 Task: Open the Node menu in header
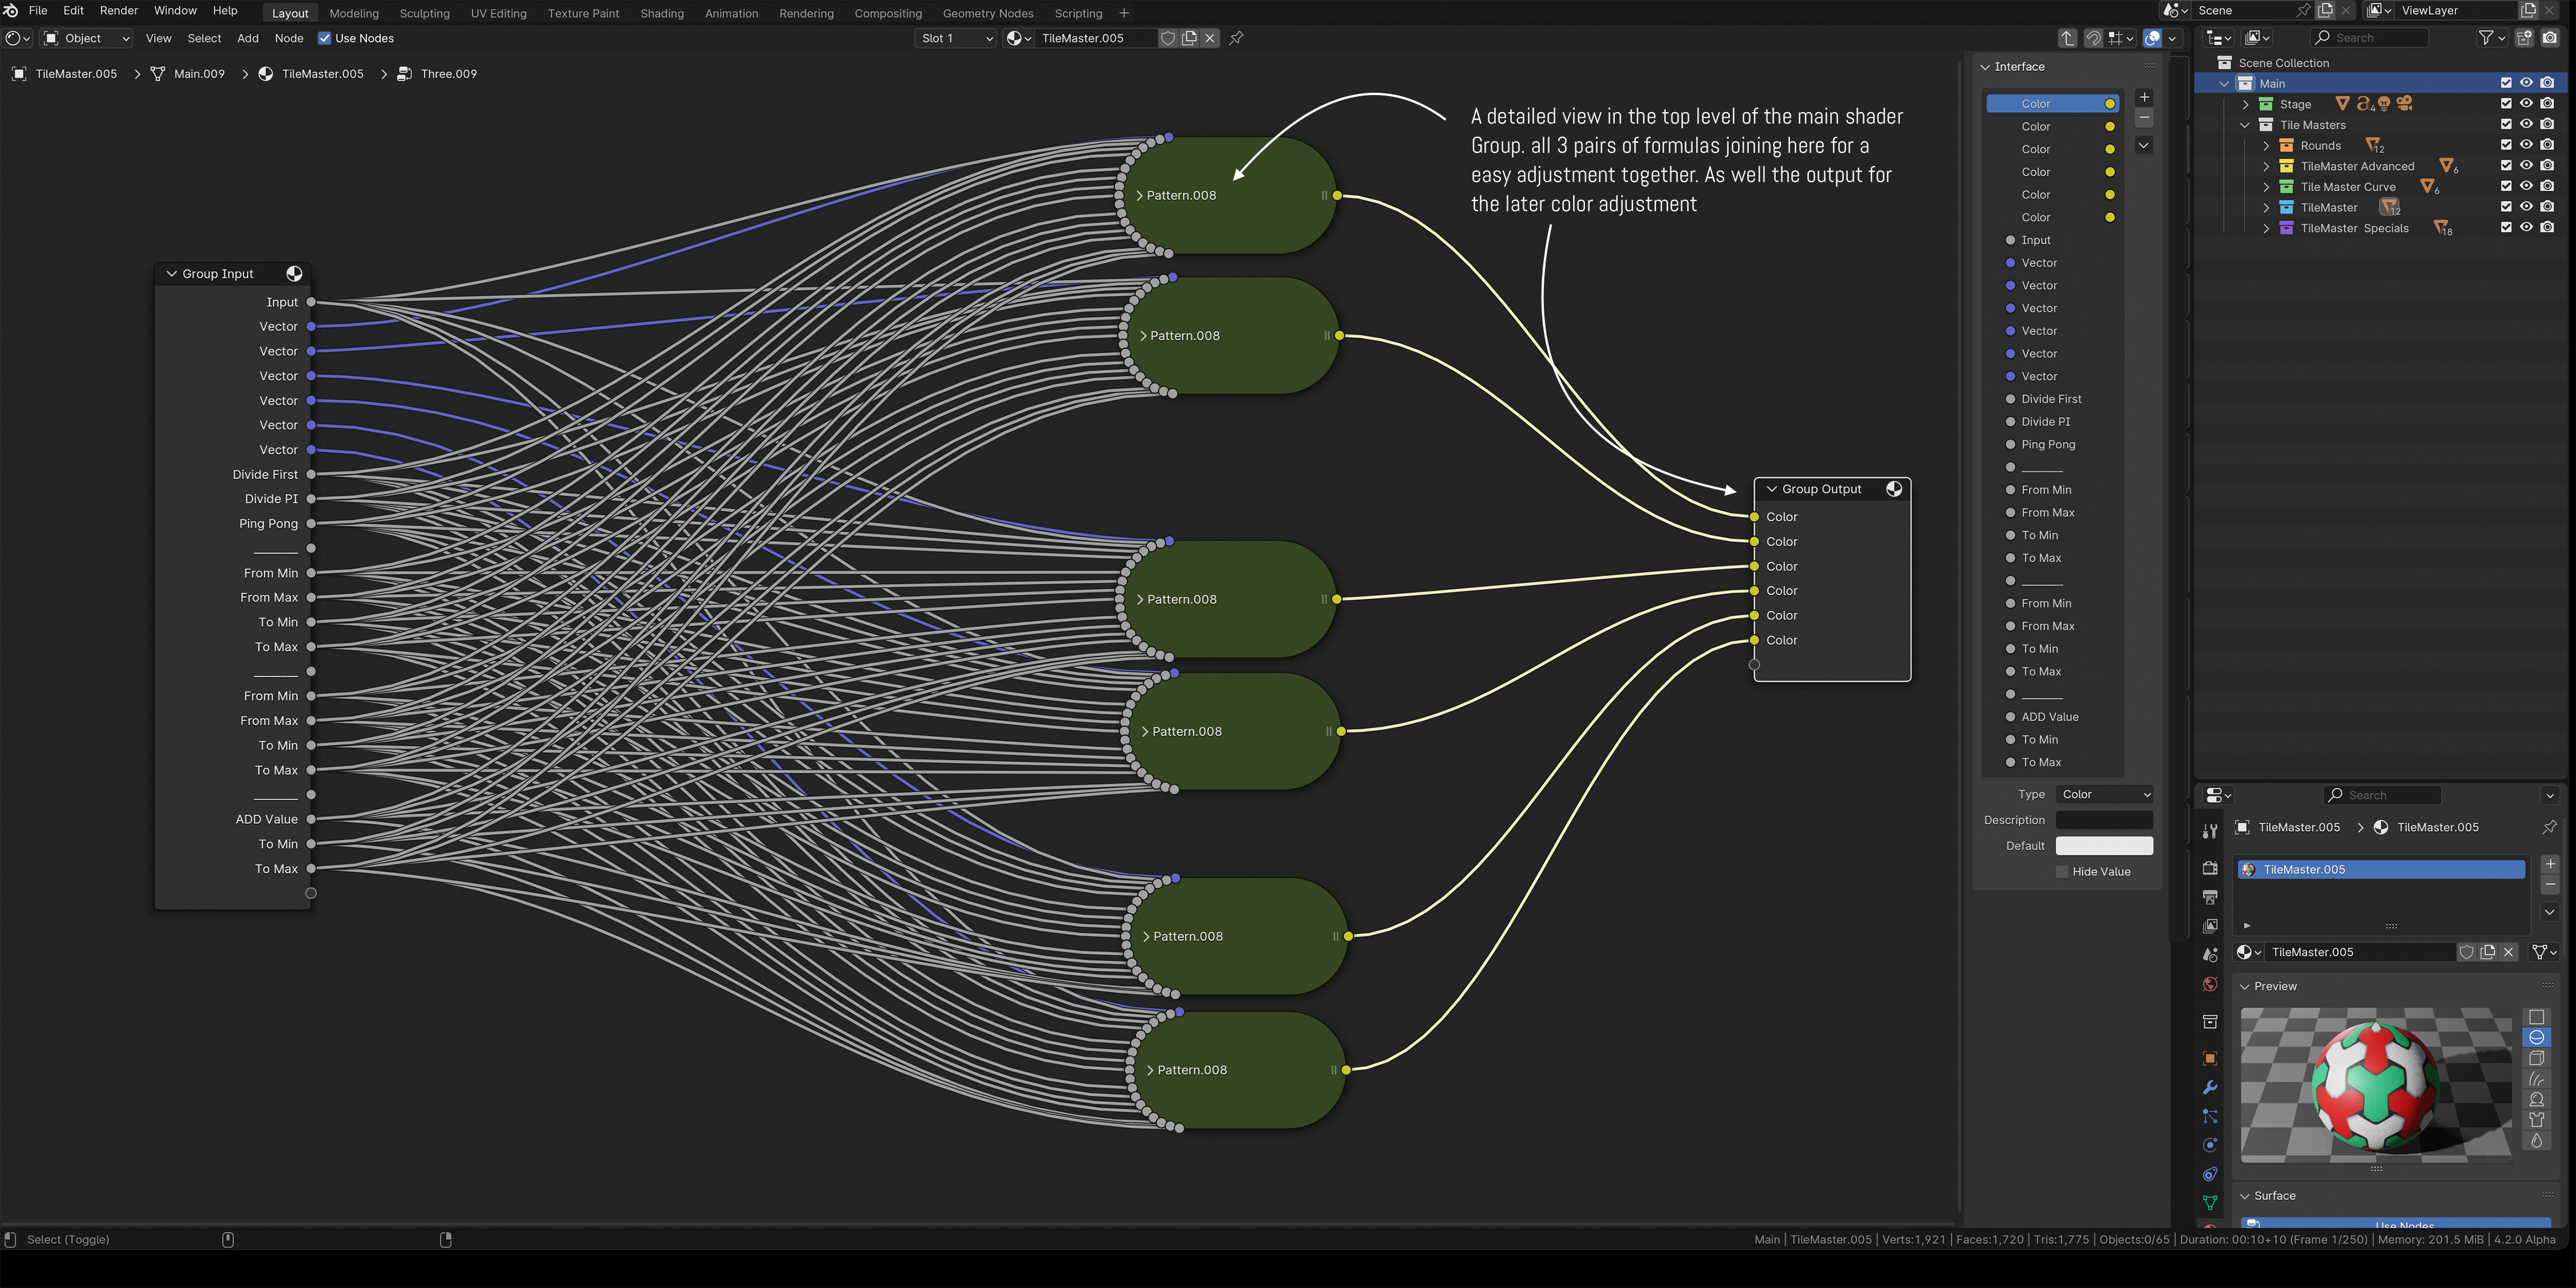coord(289,38)
